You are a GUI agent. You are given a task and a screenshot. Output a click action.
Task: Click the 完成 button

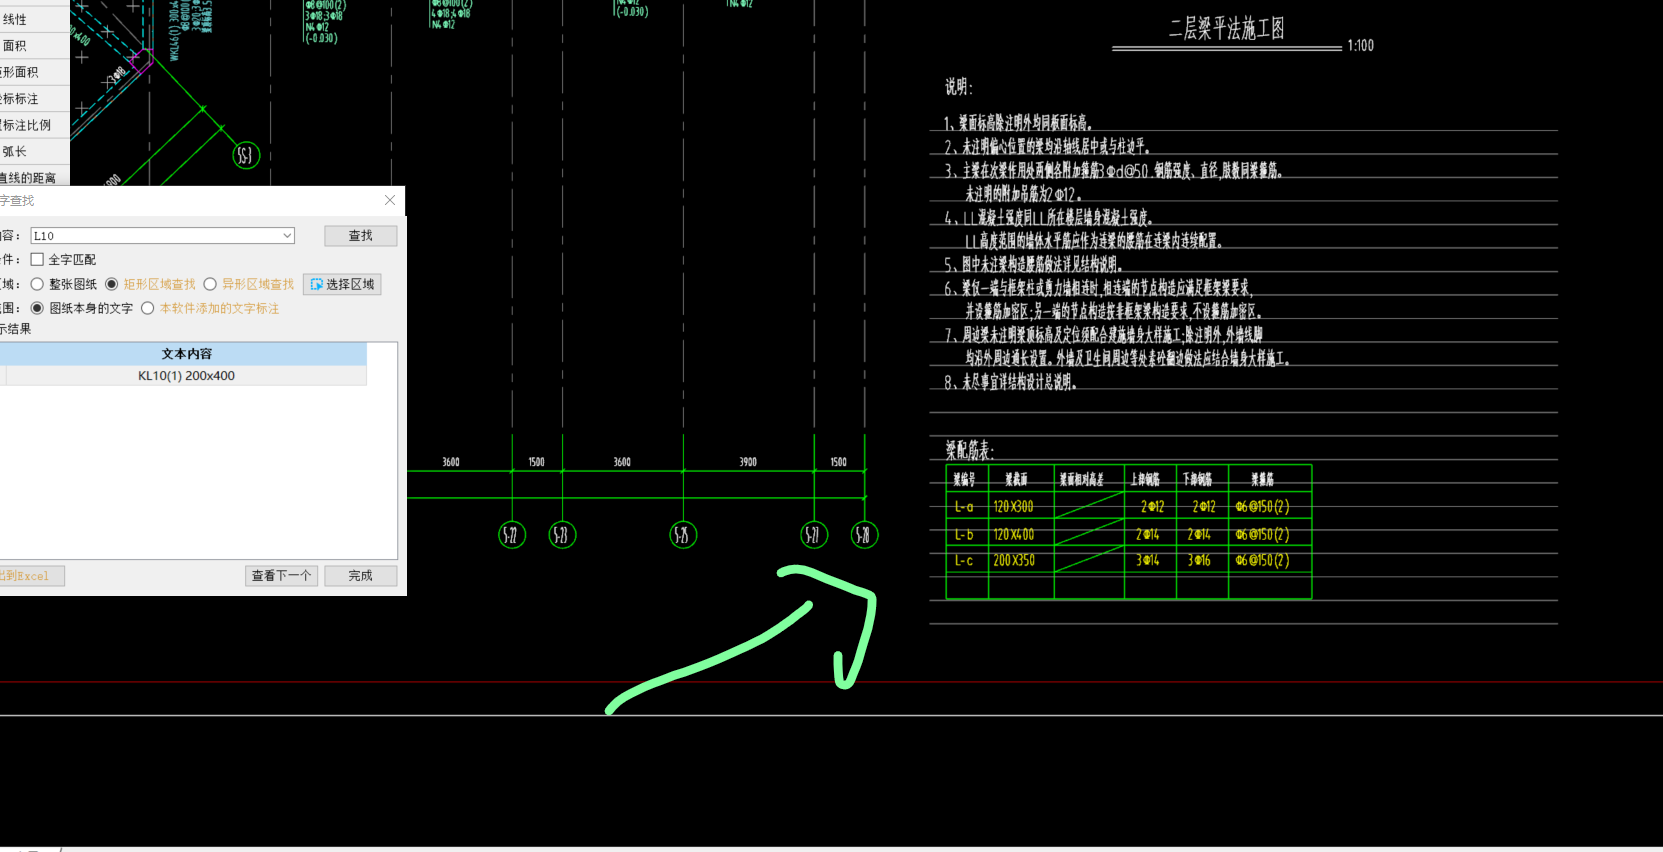click(360, 576)
